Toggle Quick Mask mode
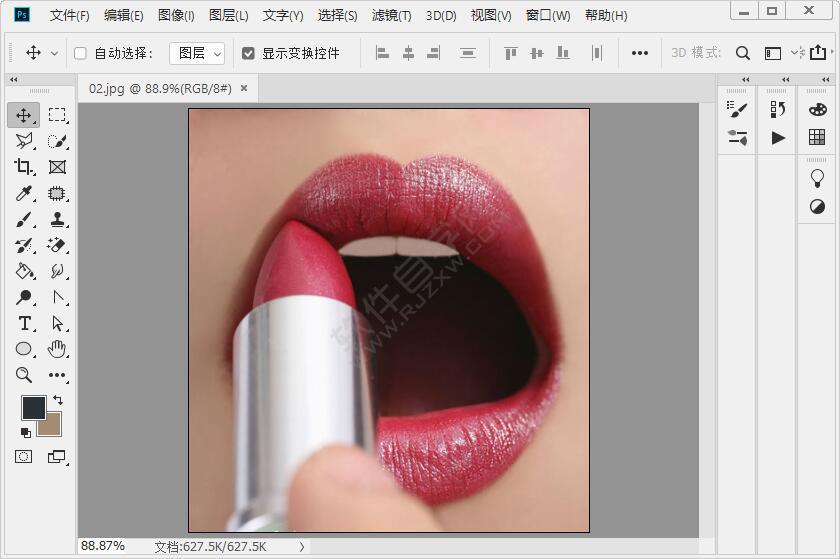The image size is (840, 559). (x=24, y=457)
